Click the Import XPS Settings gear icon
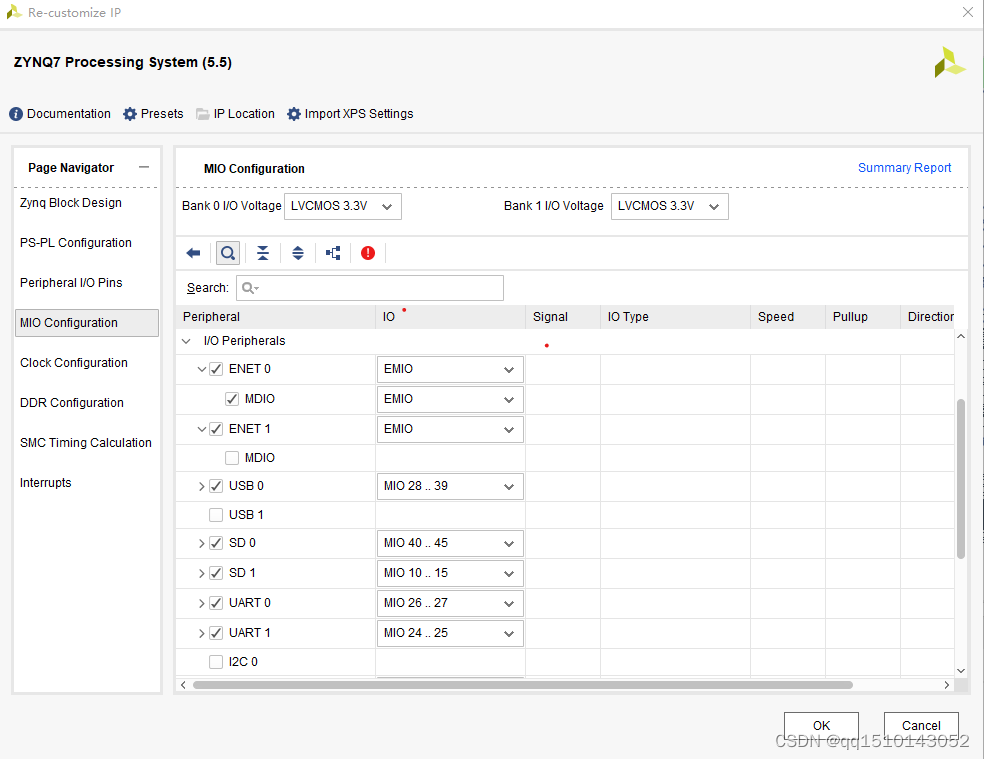The image size is (984, 759). point(294,114)
